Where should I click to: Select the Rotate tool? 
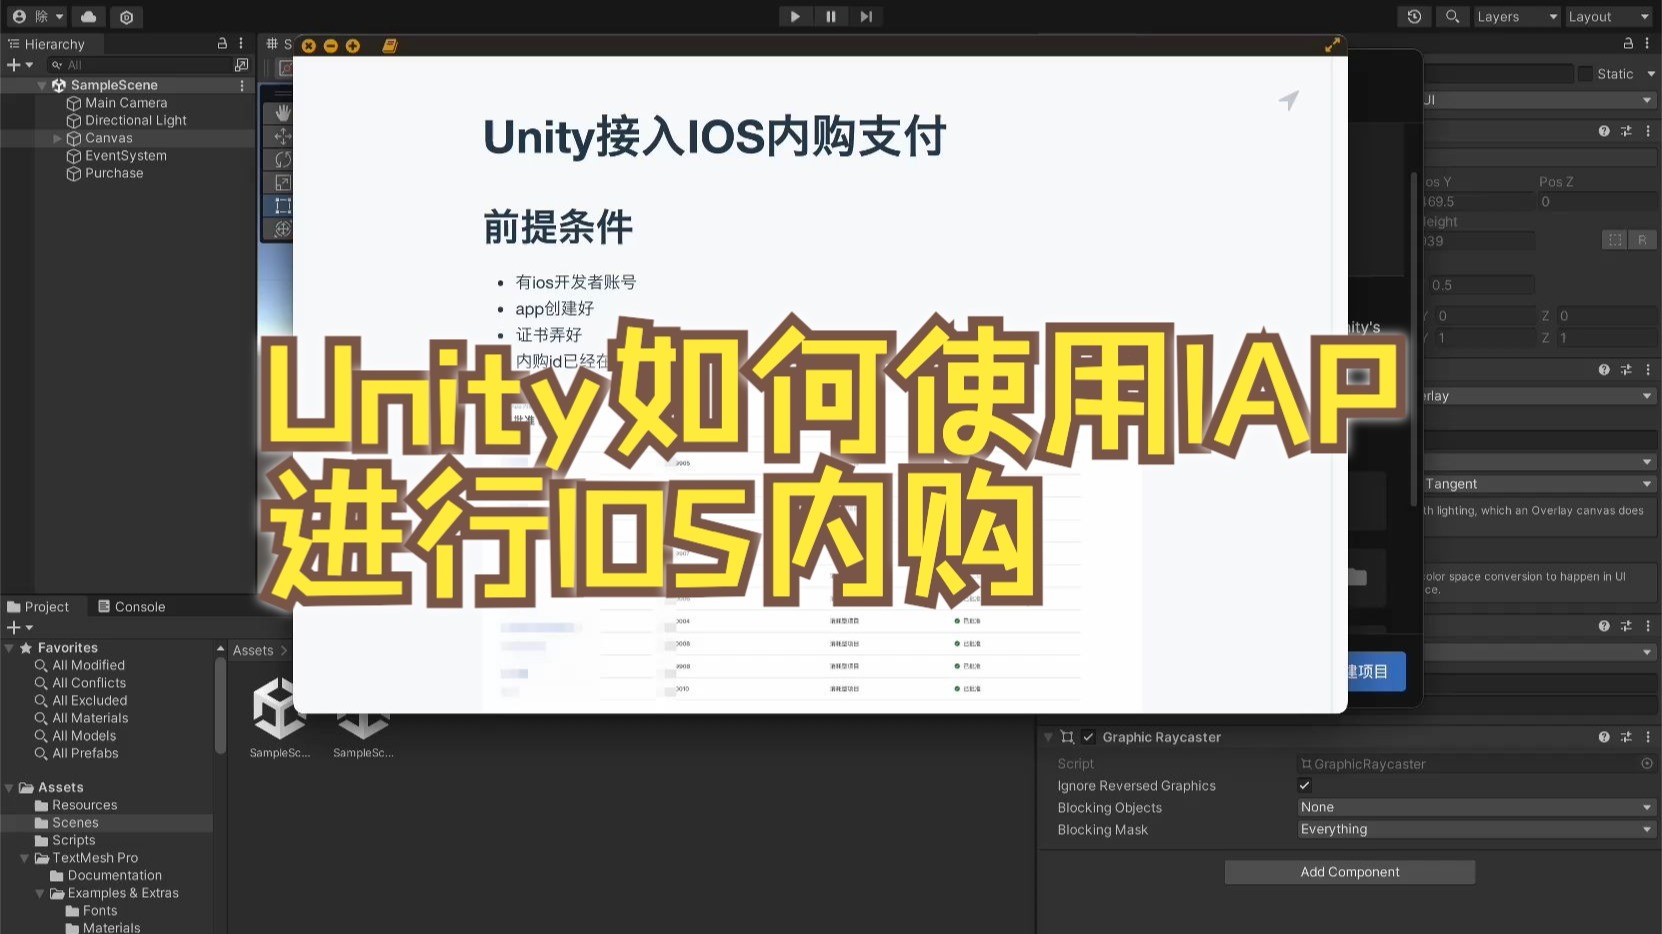click(x=283, y=159)
